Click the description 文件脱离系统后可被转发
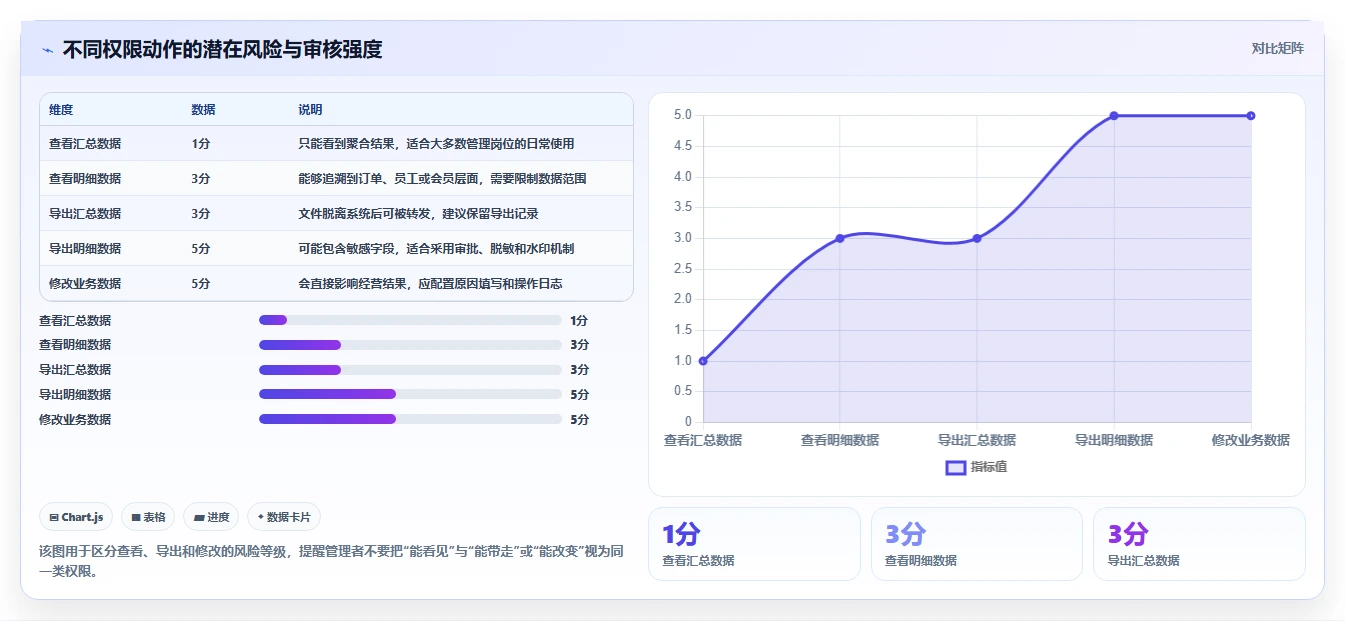Screen dimensions: 1345x621 click(x=419, y=213)
